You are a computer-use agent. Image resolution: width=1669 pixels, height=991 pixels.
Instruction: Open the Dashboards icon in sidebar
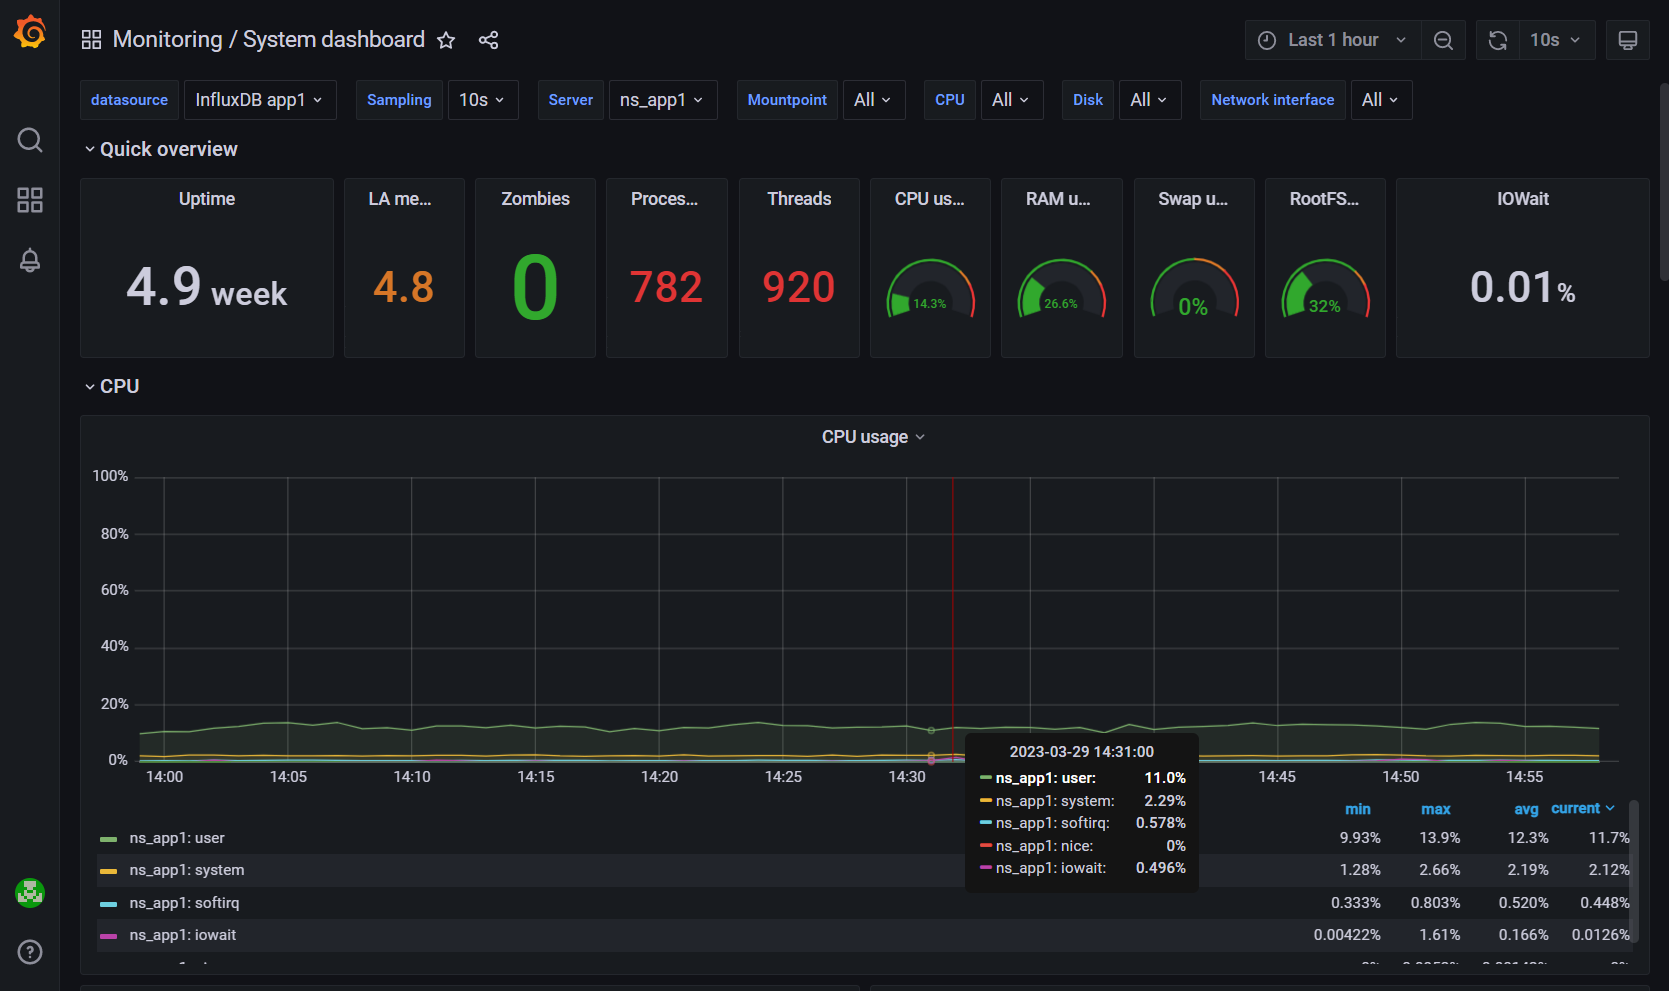tap(30, 200)
